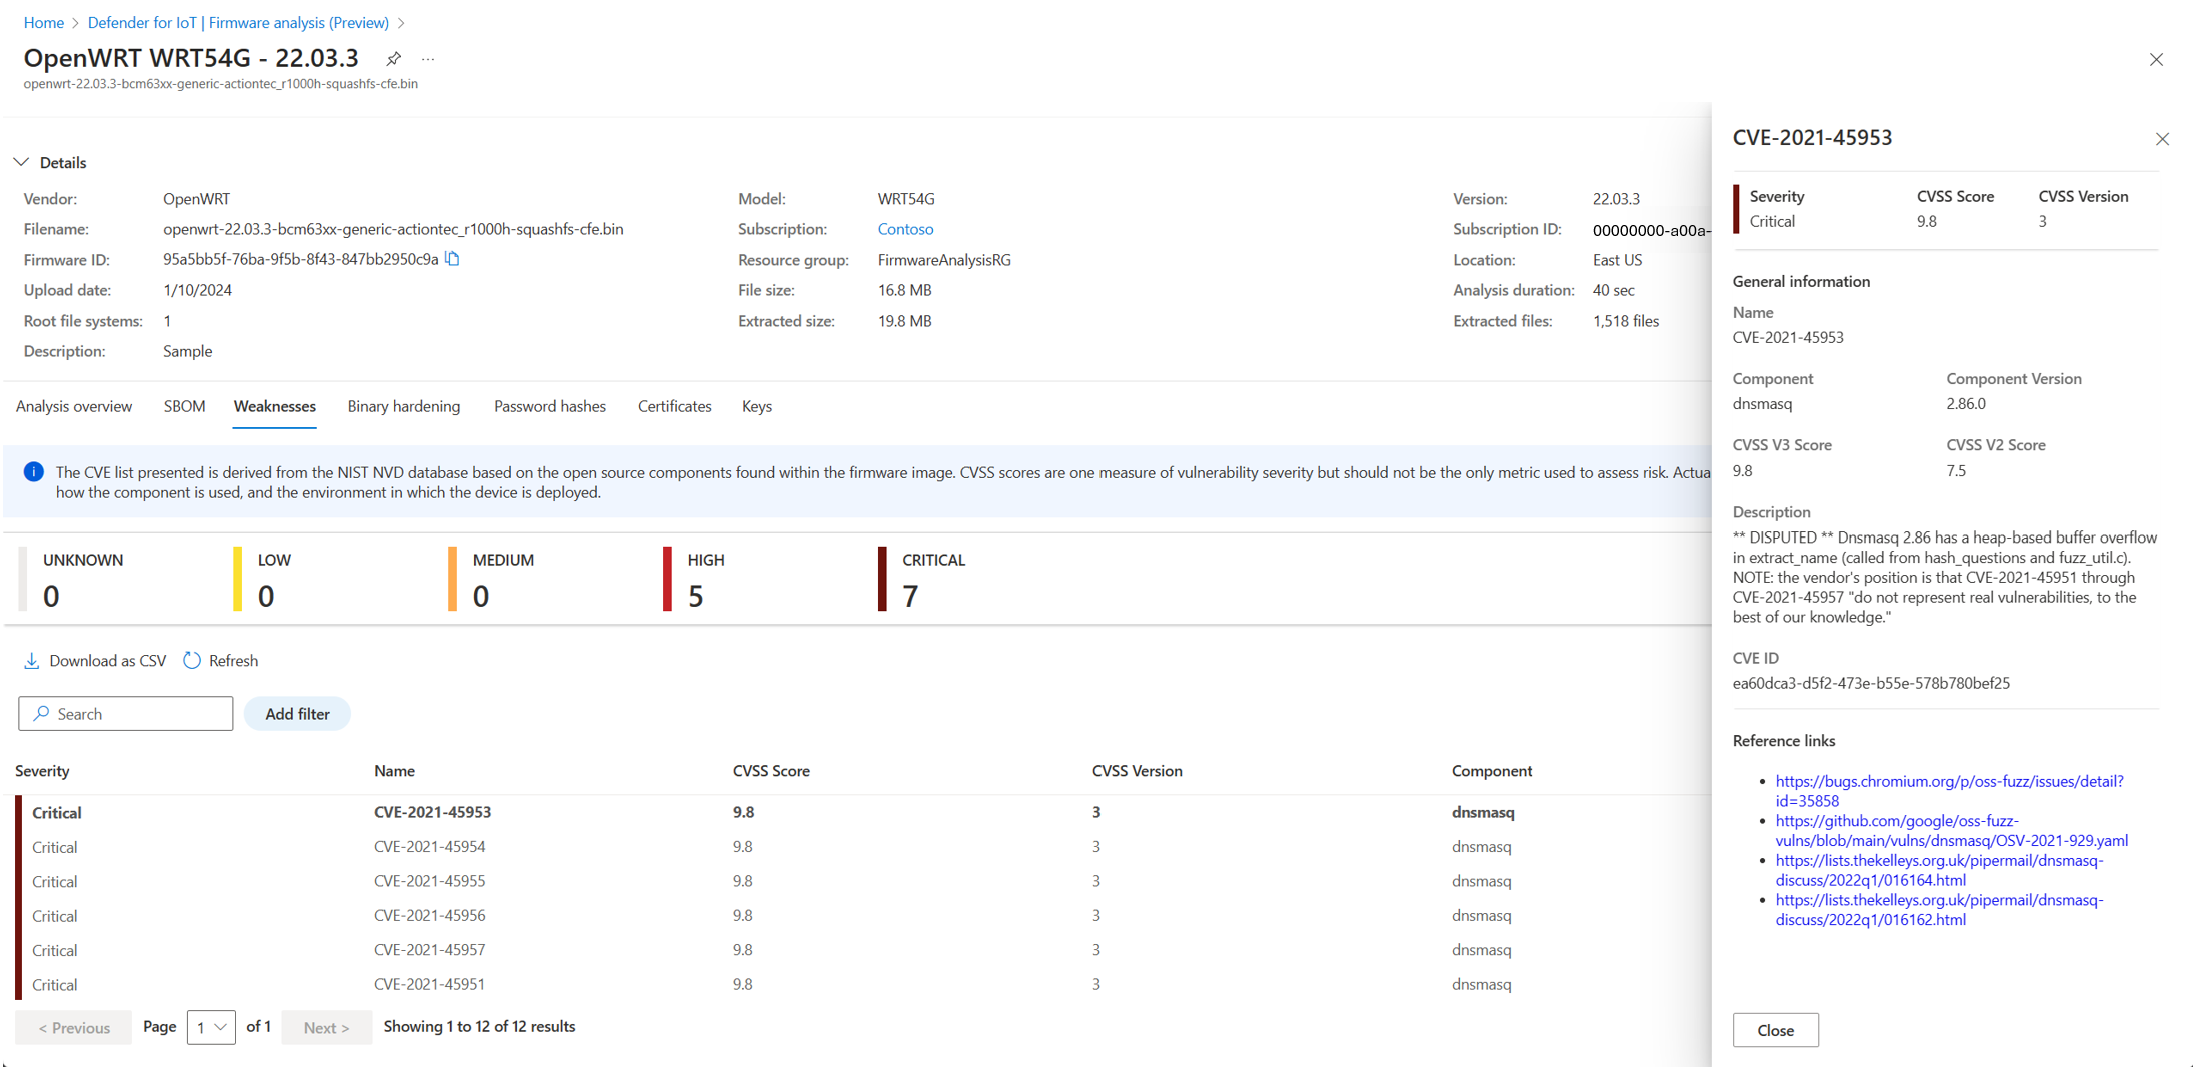Select the CVE-2021-45951 row

[864, 985]
